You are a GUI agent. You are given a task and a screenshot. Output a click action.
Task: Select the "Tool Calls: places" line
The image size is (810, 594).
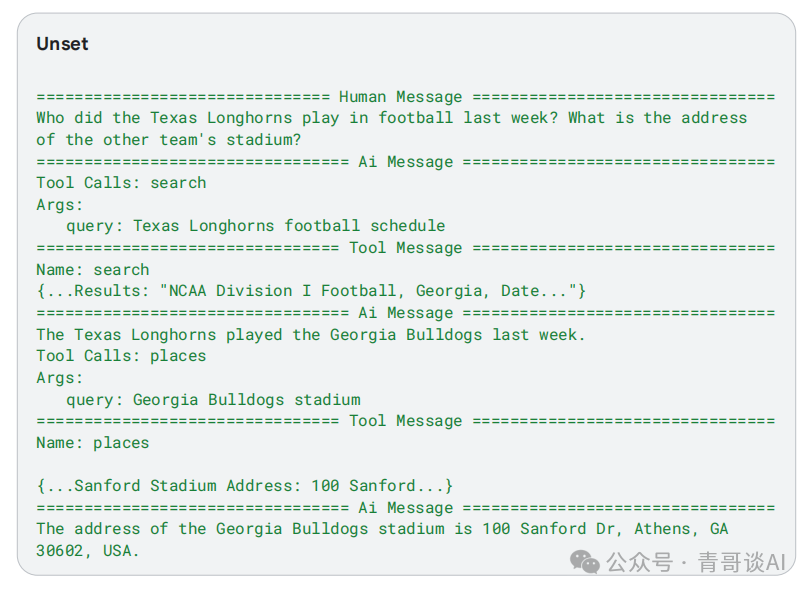click(x=121, y=356)
